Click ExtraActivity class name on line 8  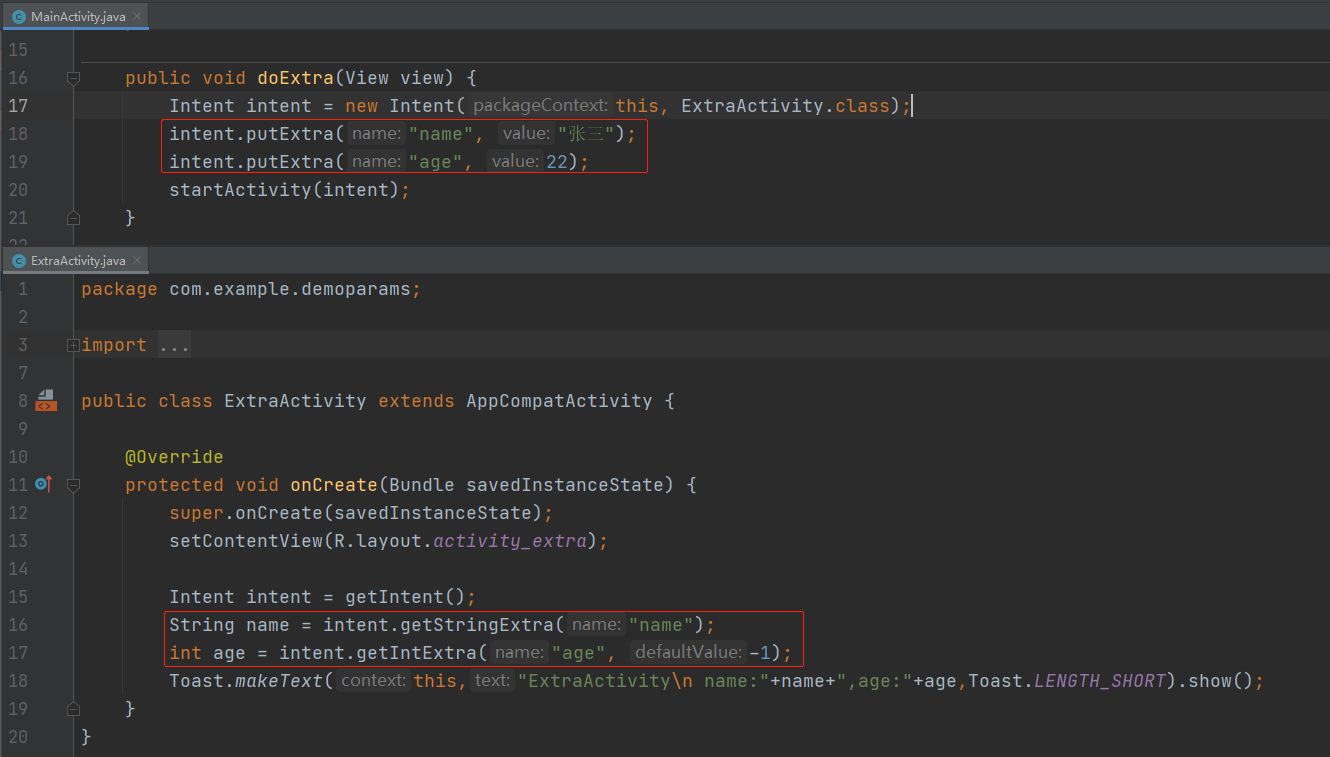coord(295,401)
